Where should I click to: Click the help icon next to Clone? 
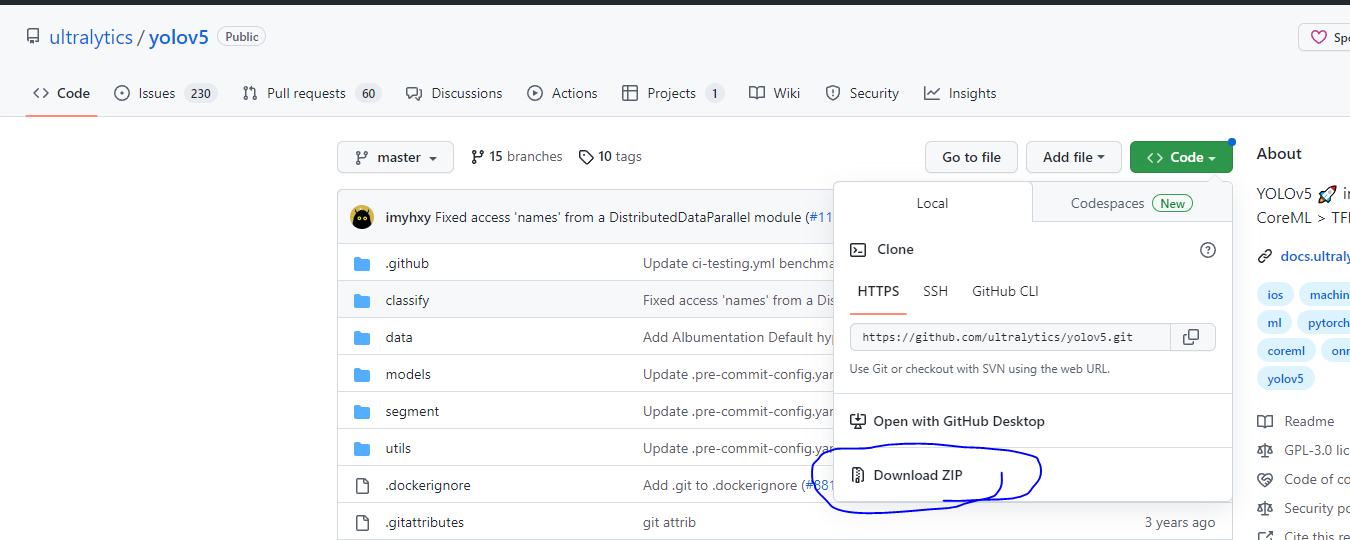[1208, 250]
